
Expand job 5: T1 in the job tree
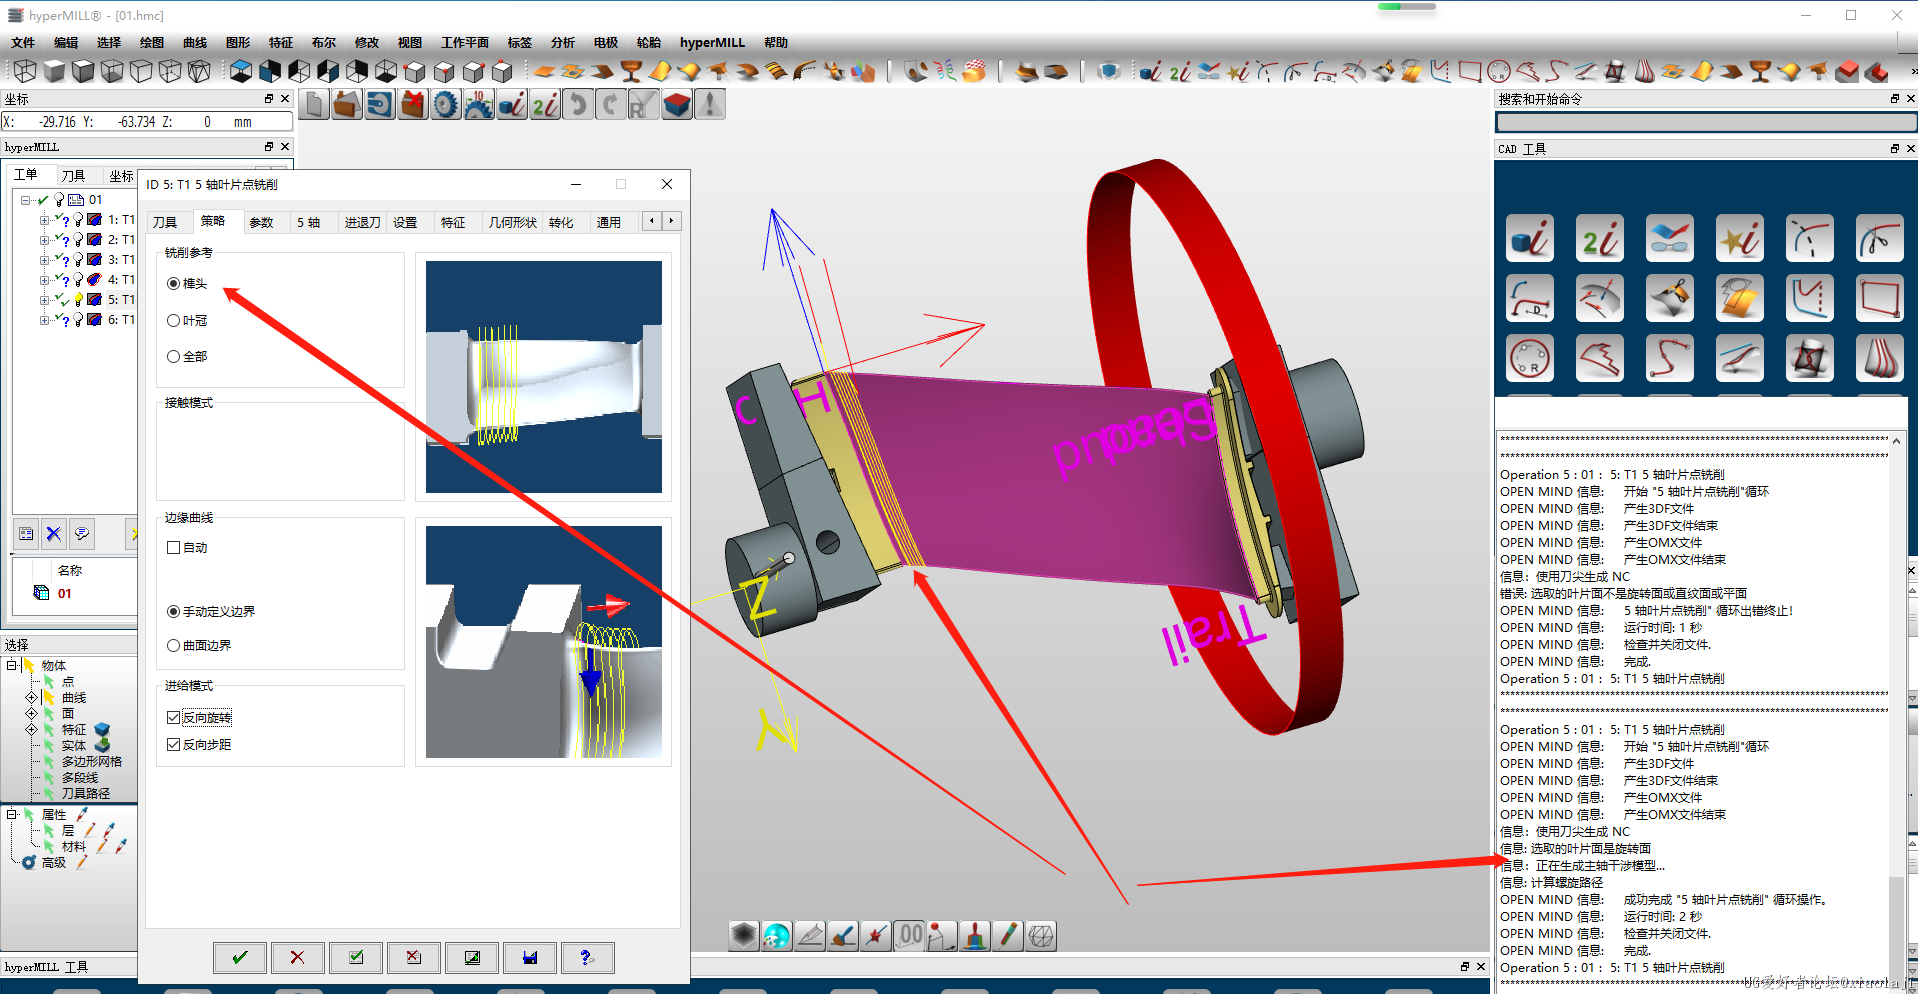point(44,300)
